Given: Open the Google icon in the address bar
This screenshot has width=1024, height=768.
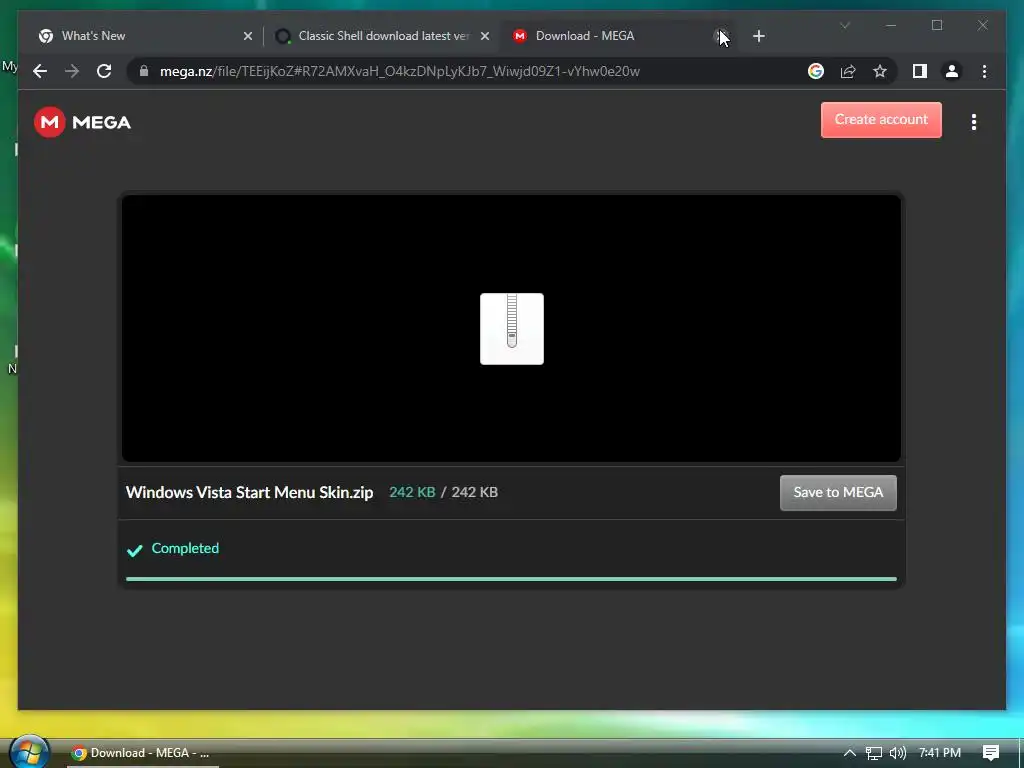Looking at the screenshot, I should coord(816,71).
